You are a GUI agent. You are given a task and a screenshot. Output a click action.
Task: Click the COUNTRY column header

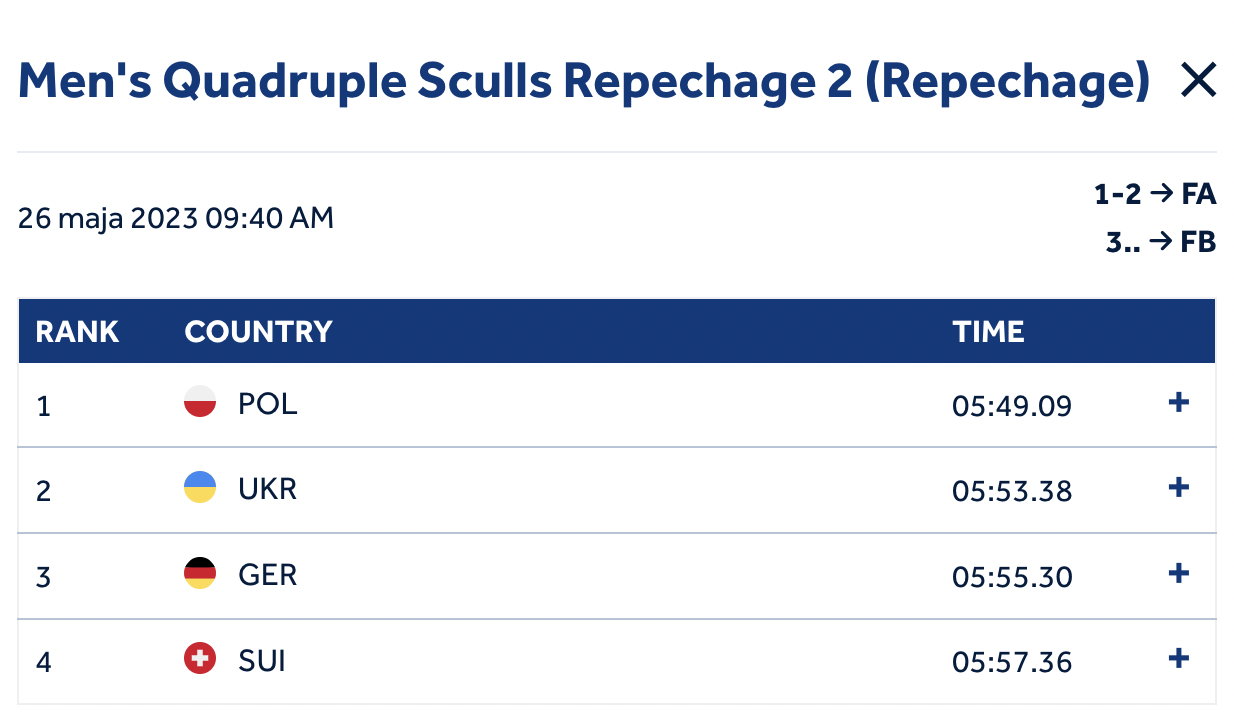tap(258, 332)
